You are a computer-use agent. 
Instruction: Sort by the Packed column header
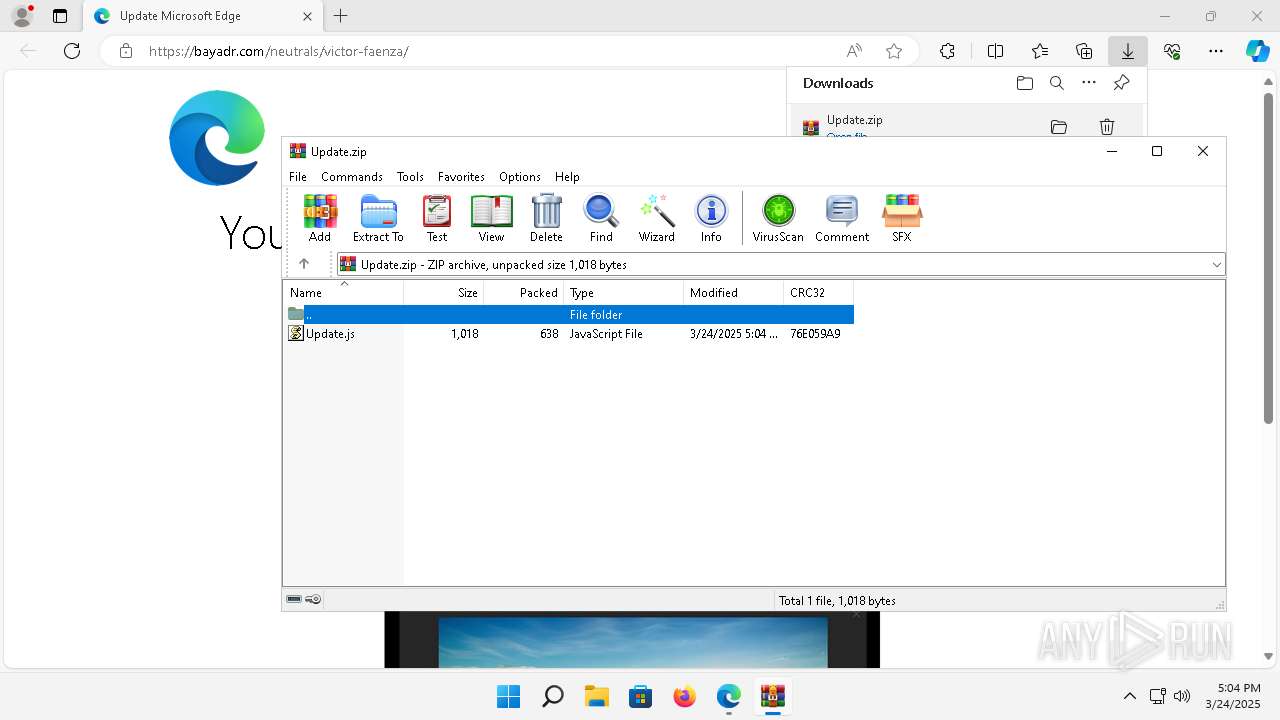(x=524, y=292)
